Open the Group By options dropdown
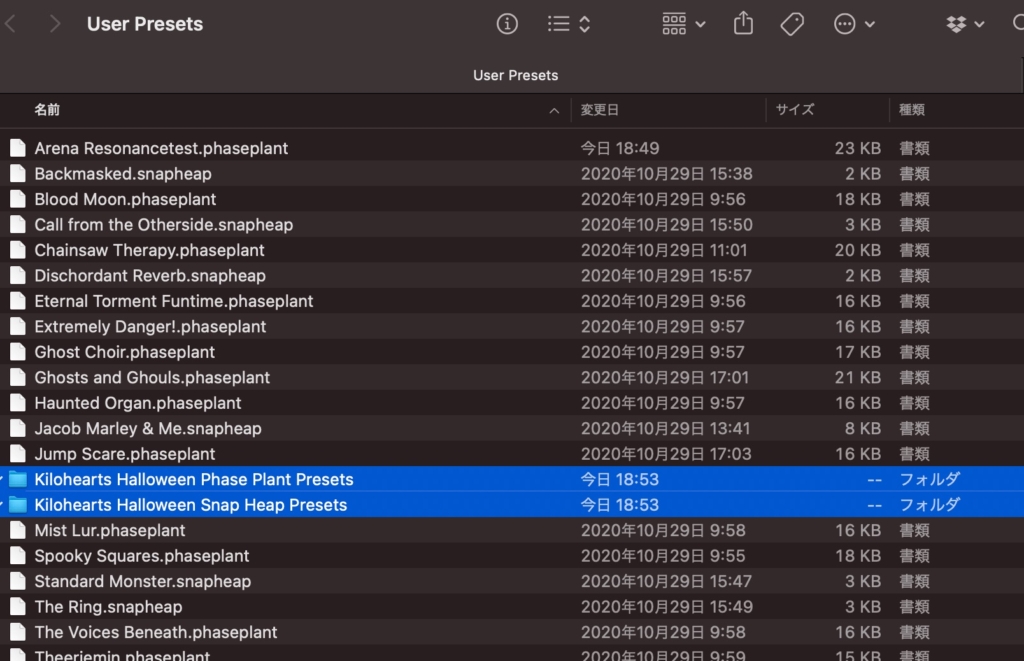This screenshot has height=661, width=1024. [x=683, y=24]
